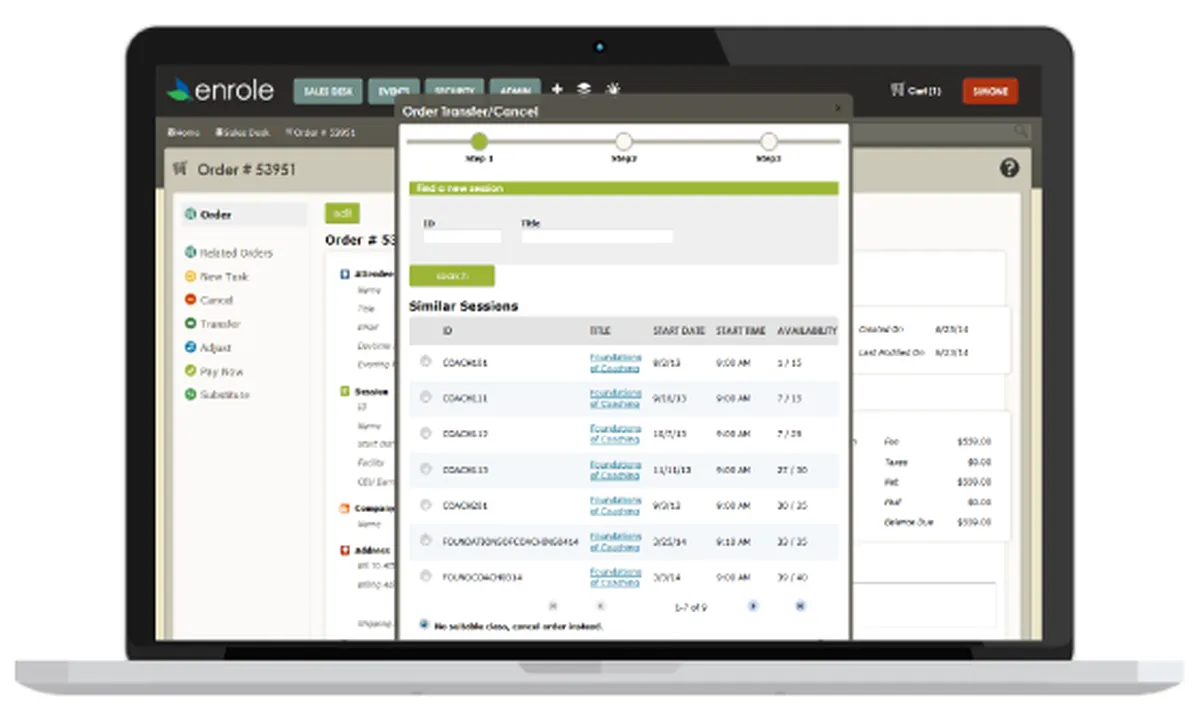Click the Step 3 progress marker

(x=768, y=141)
